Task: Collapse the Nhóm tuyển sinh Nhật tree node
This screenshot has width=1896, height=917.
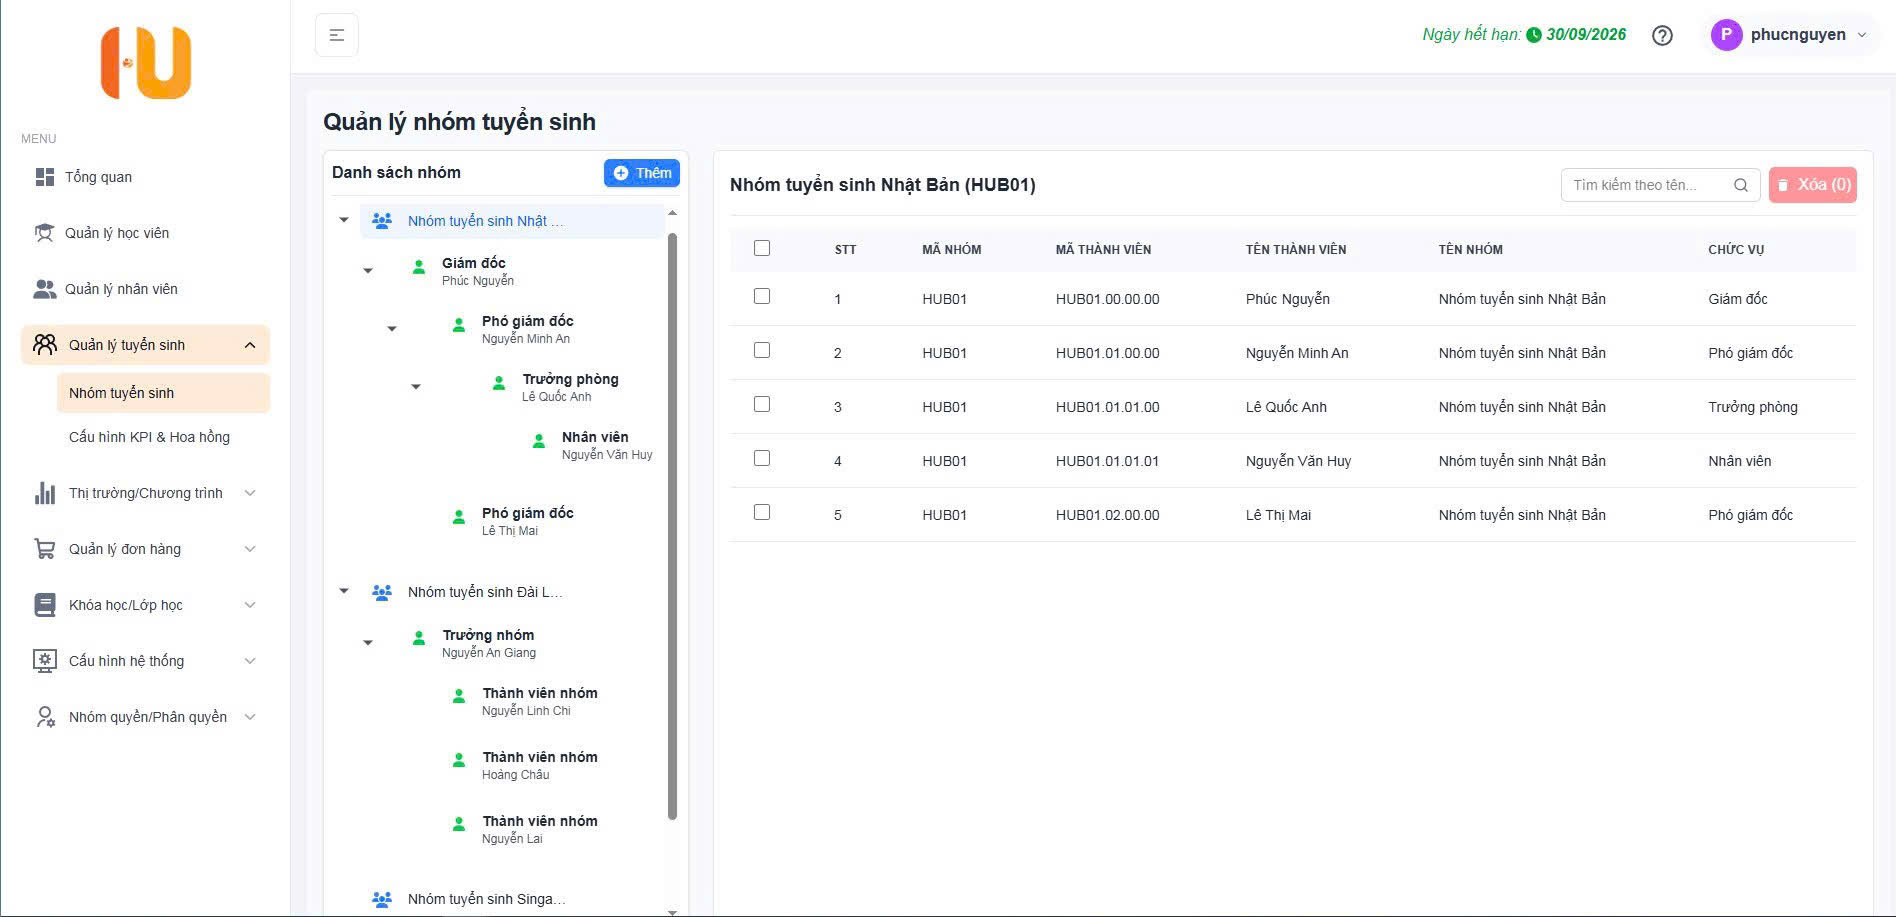Action: tap(344, 220)
